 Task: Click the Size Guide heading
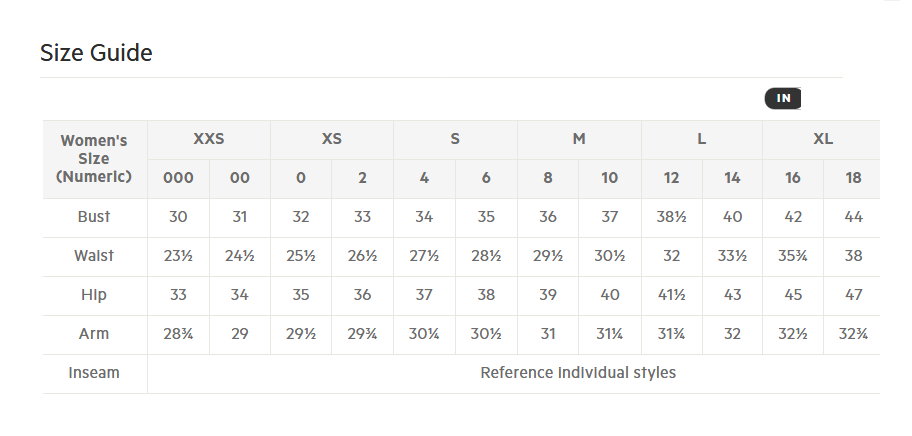click(x=97, y=53)
